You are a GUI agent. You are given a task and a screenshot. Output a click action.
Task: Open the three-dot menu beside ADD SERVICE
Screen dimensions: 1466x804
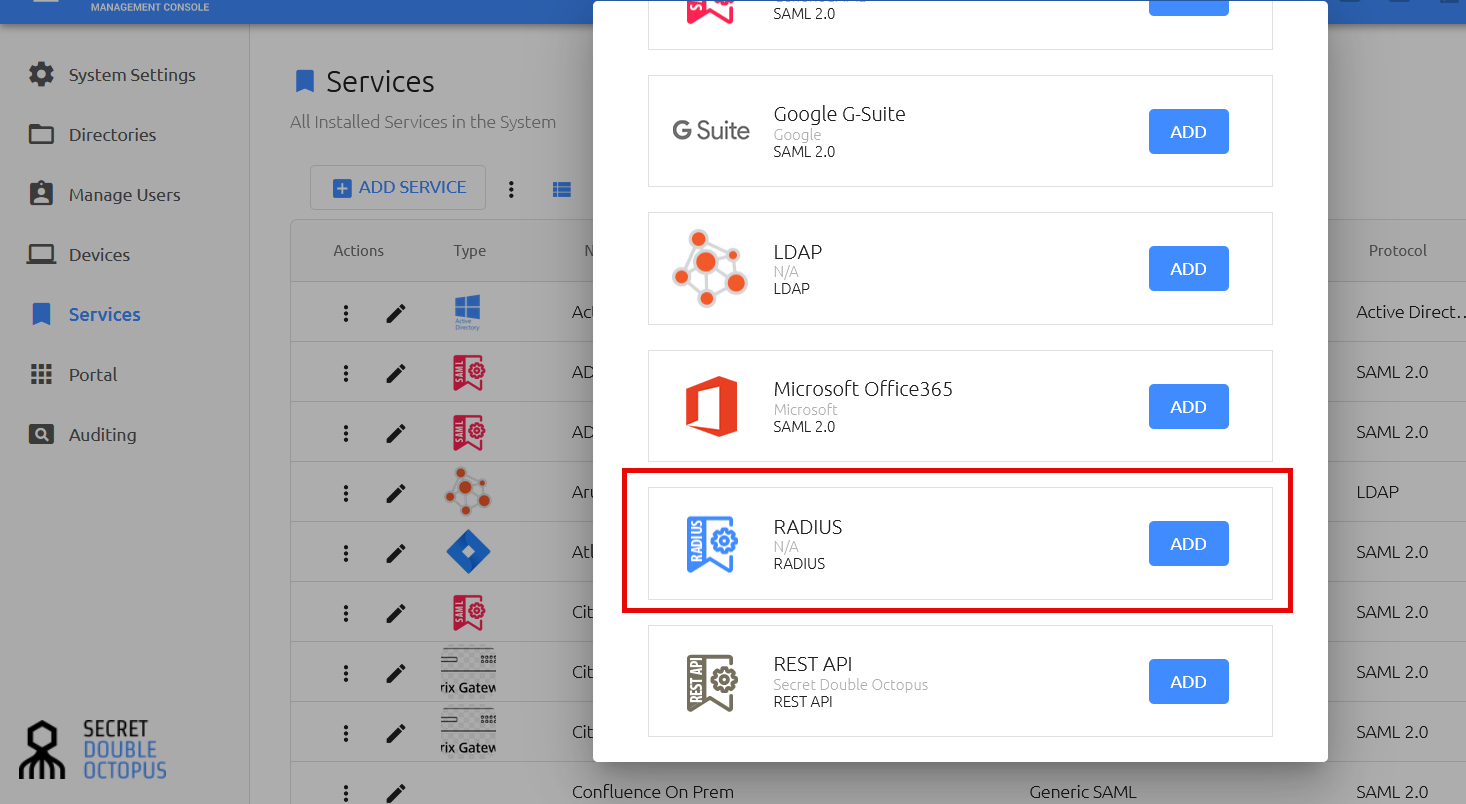coord(511,188)
